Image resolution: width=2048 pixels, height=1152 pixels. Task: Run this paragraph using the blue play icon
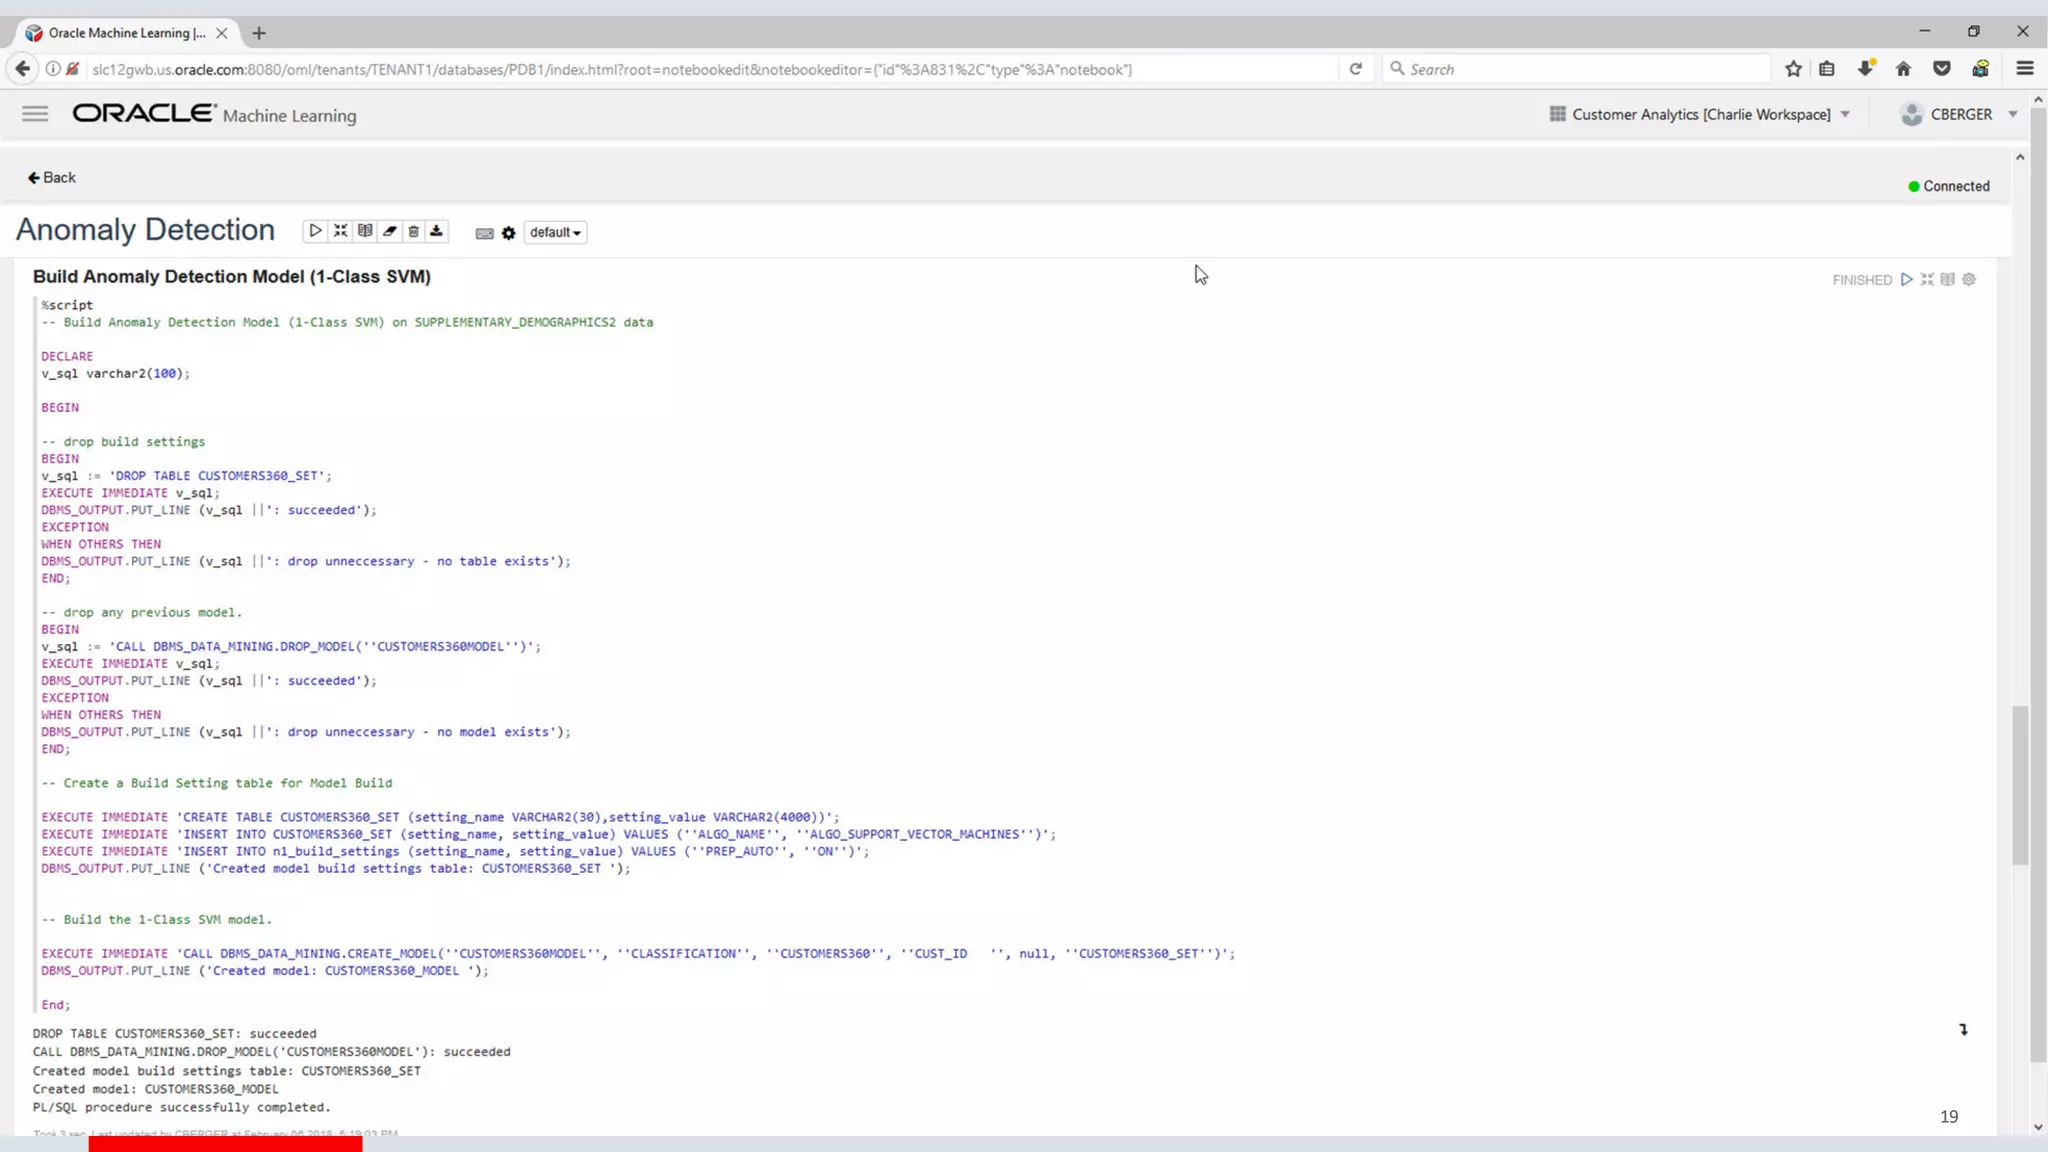click(1906, 279)
